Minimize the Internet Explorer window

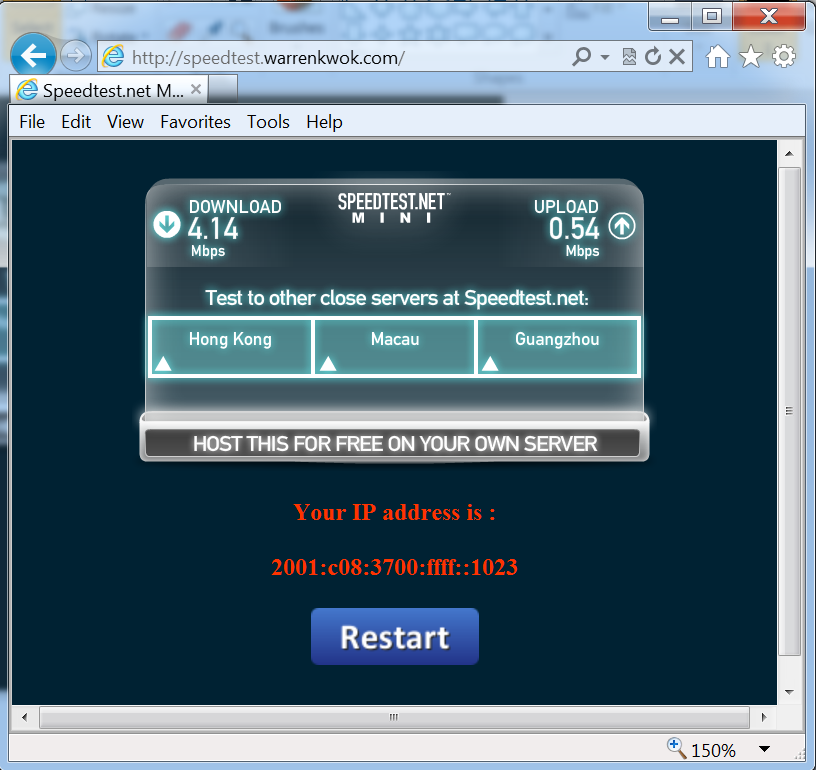pos(670,17)
